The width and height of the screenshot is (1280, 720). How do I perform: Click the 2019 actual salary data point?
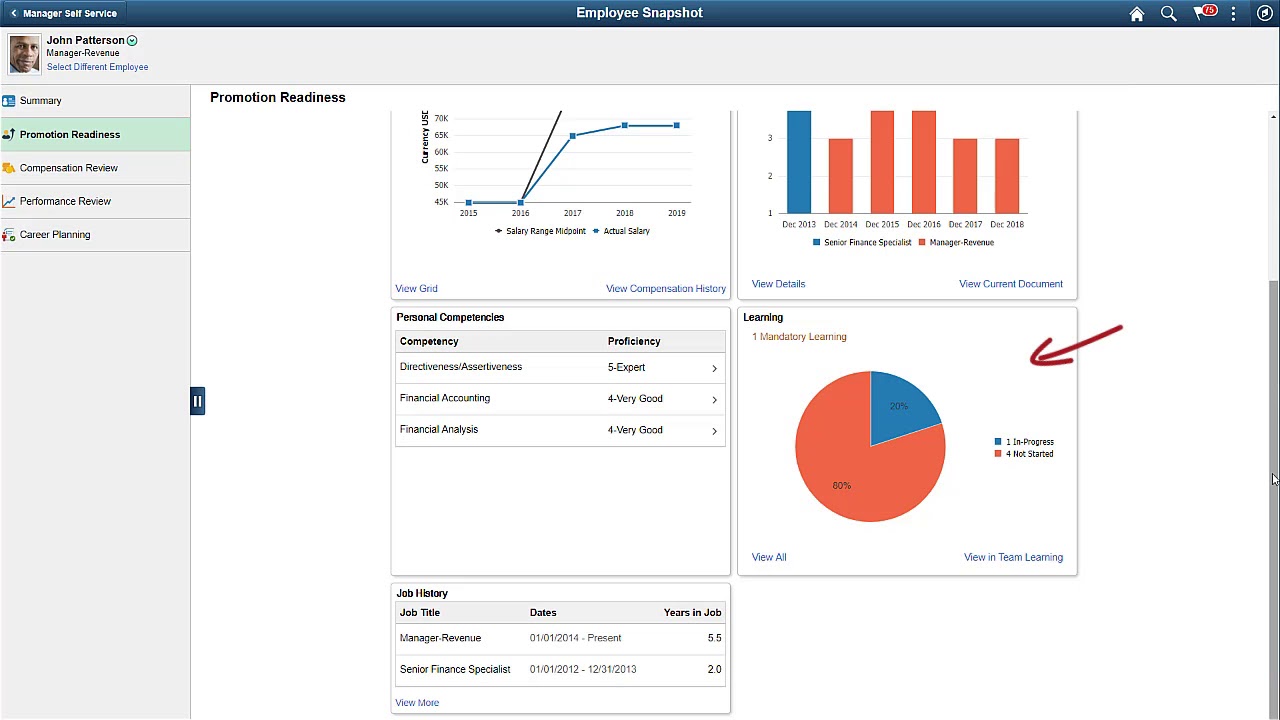(677, 126)
